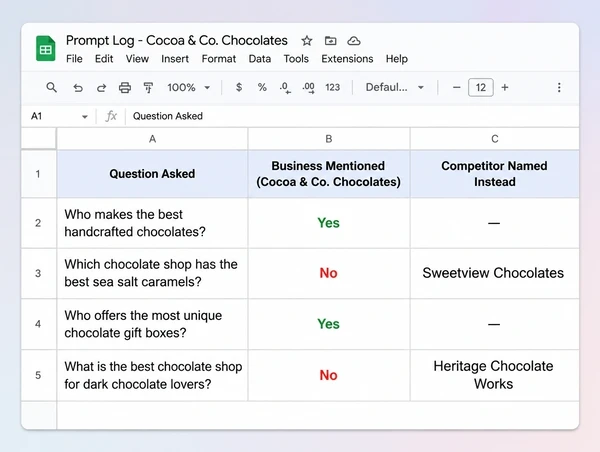Select the Competitor Named Instead header cell
The height and width of the screenshot is (452, 600).
(x=494, y=174)
